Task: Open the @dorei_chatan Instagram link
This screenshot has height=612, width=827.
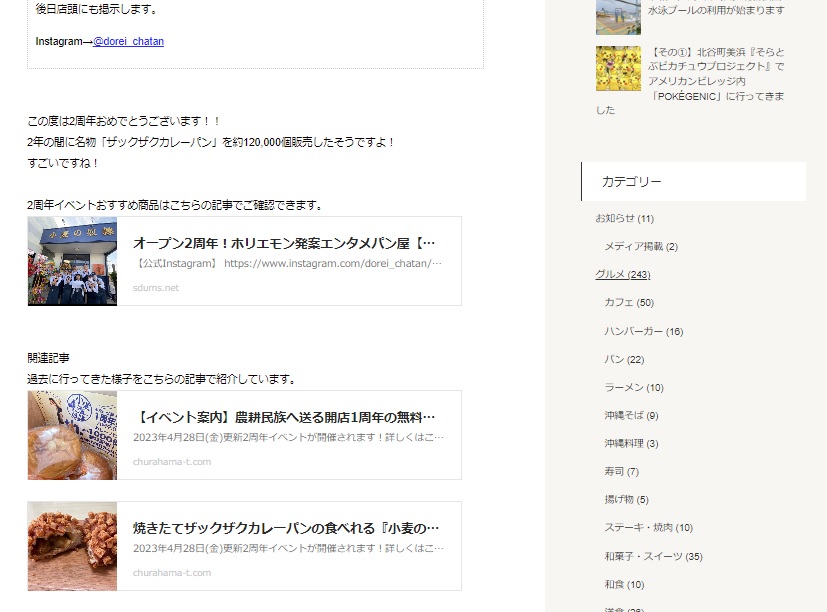Action: [128, 41]
